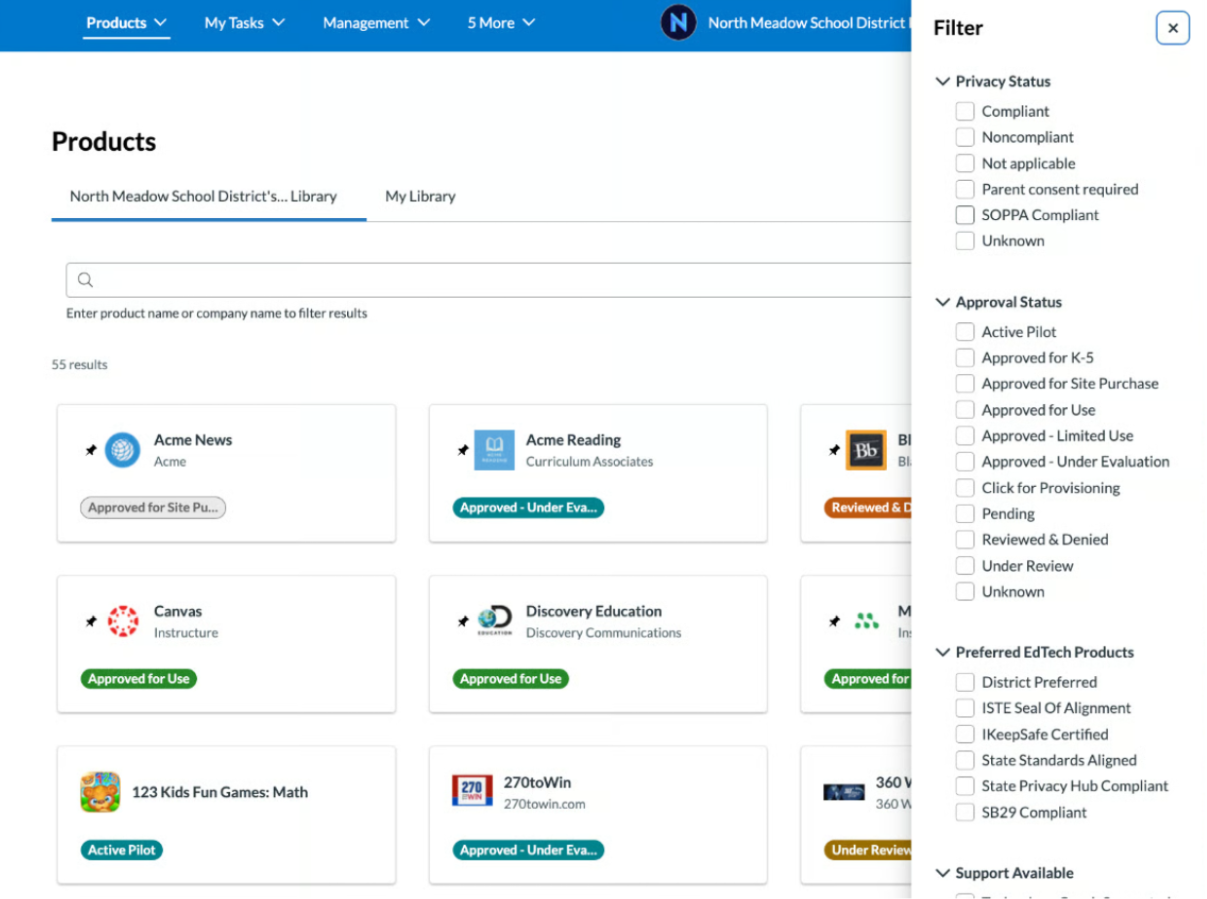The width and height of the screenshot is (1207, 899).
Task: Click the pin icon beside green dots logo
Action: pos(834,621)
